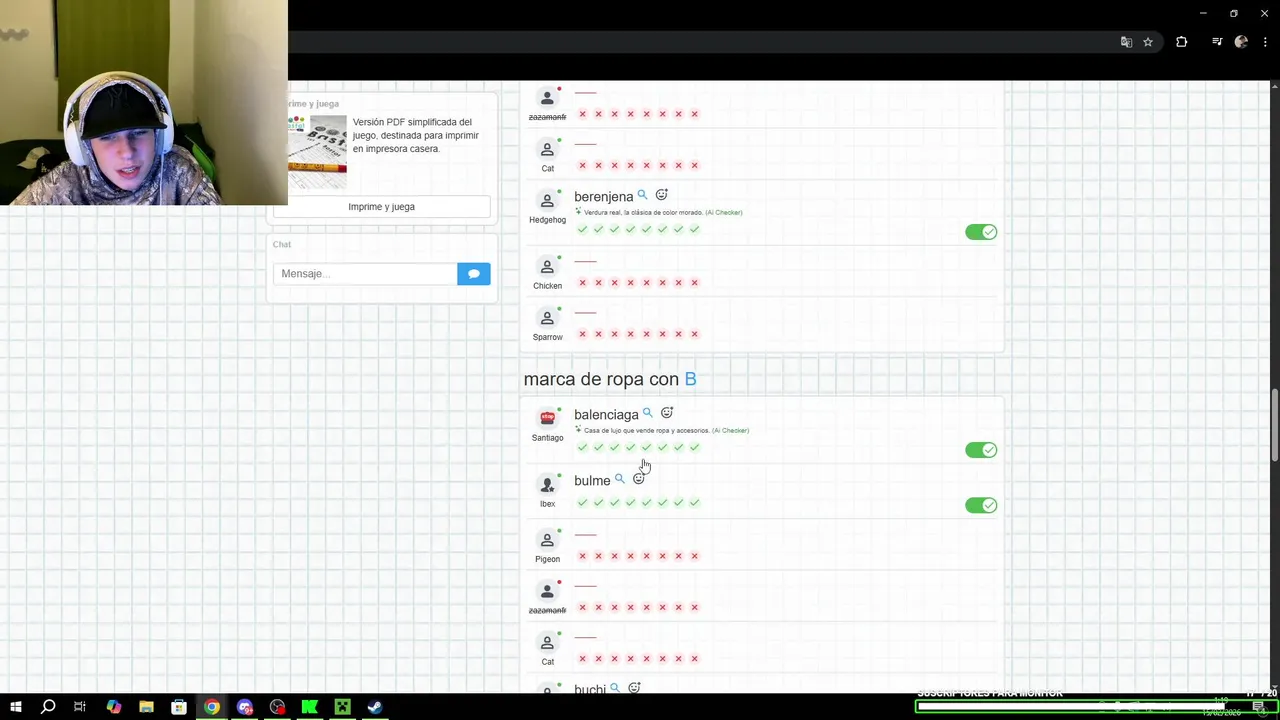
Task: Toggle off approval for balenciaga answer
Action: click(x=981, y=450)
